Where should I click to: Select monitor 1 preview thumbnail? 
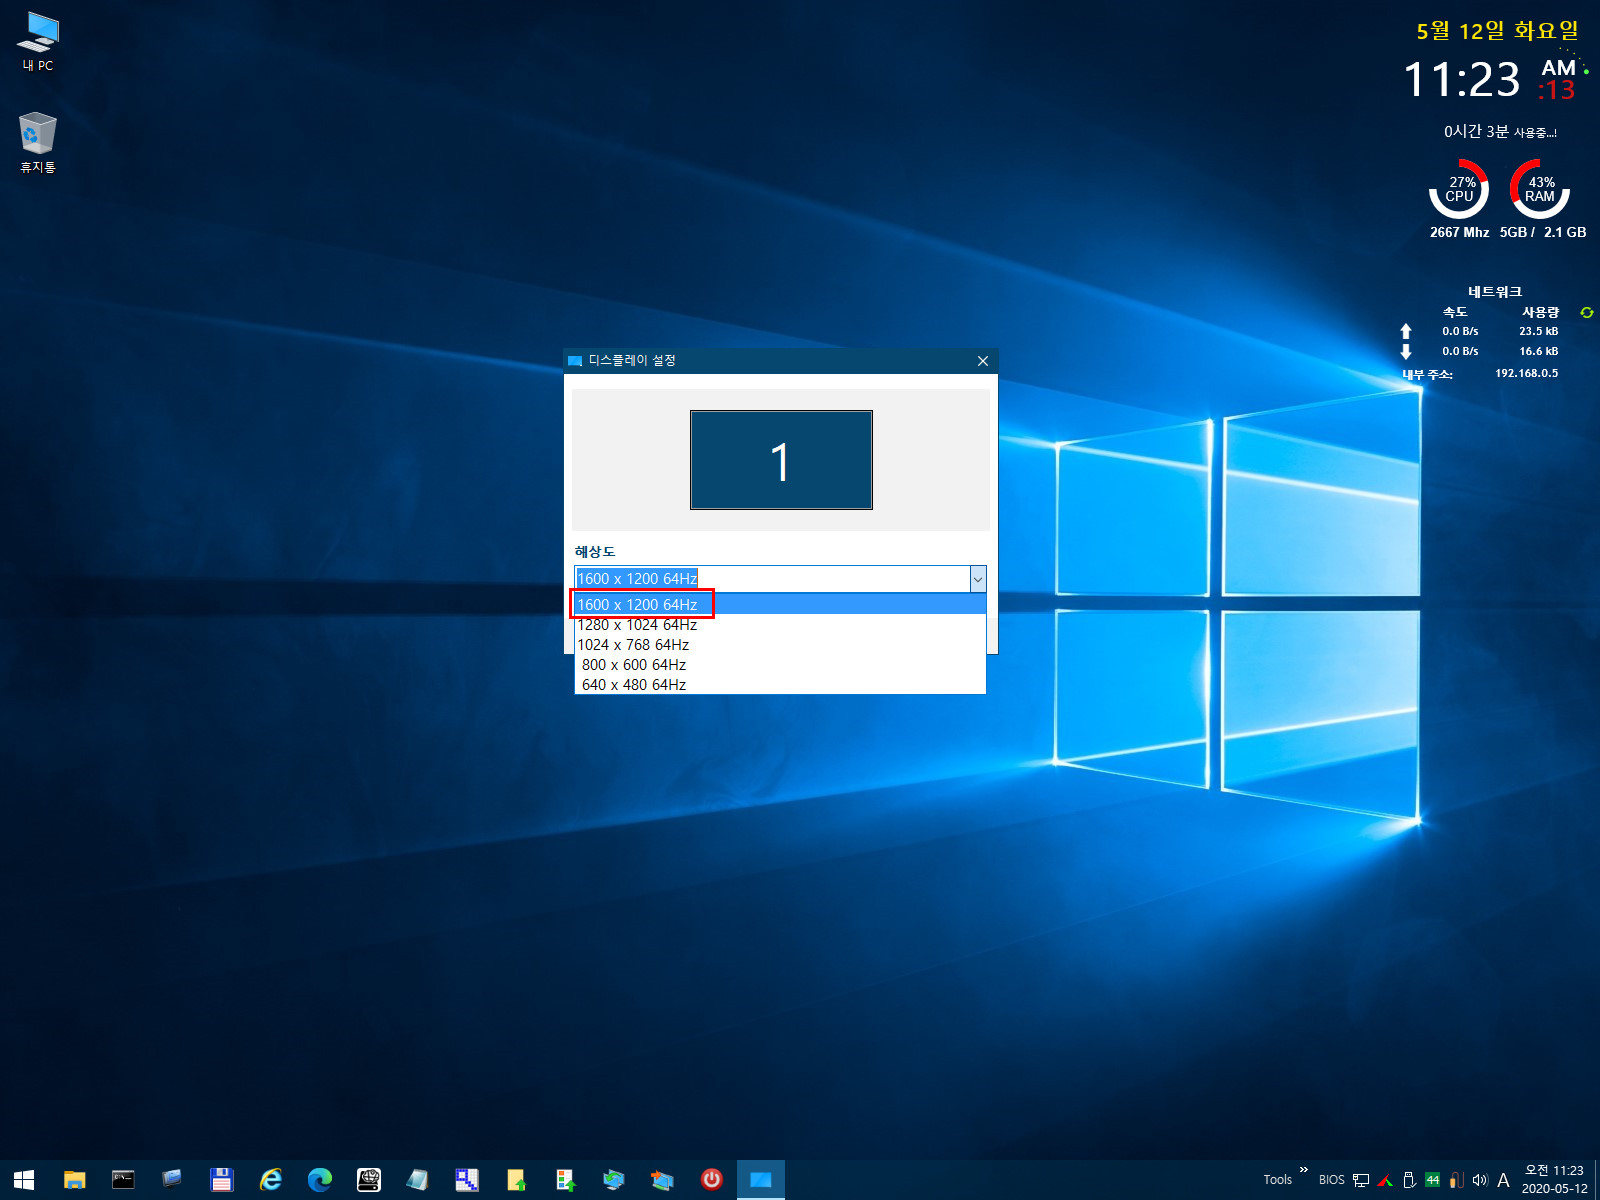(781, 460)
